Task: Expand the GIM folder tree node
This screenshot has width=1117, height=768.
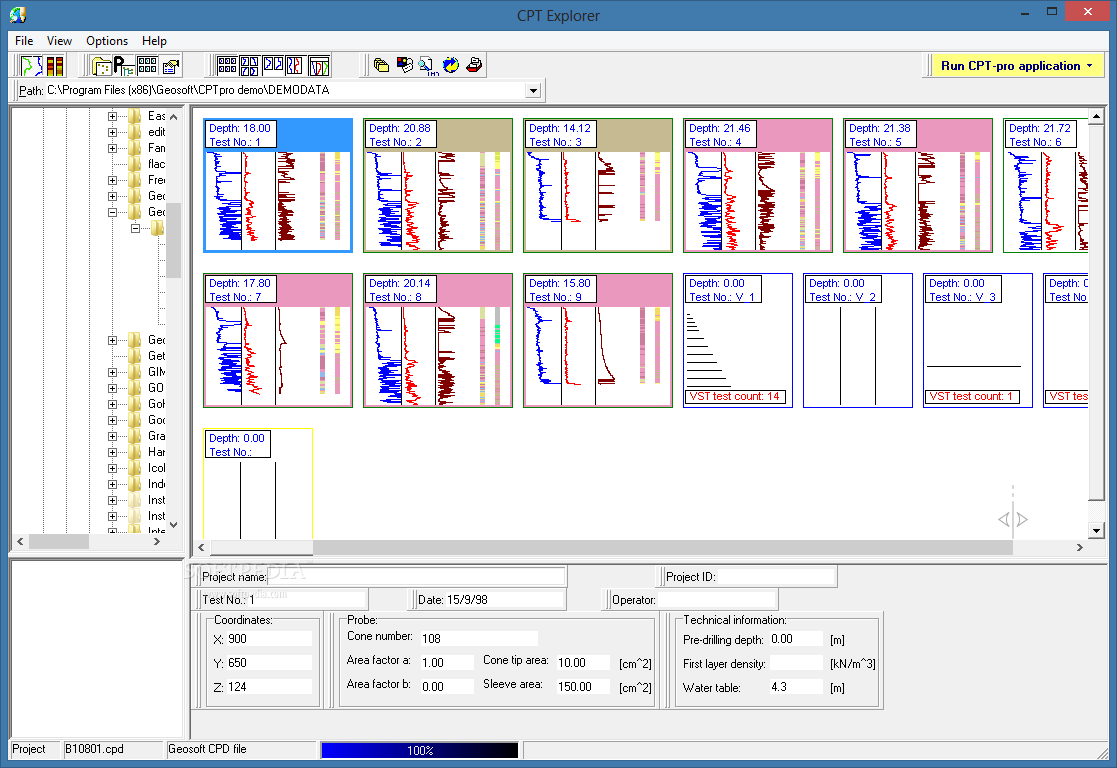Action: coord(113,372)
